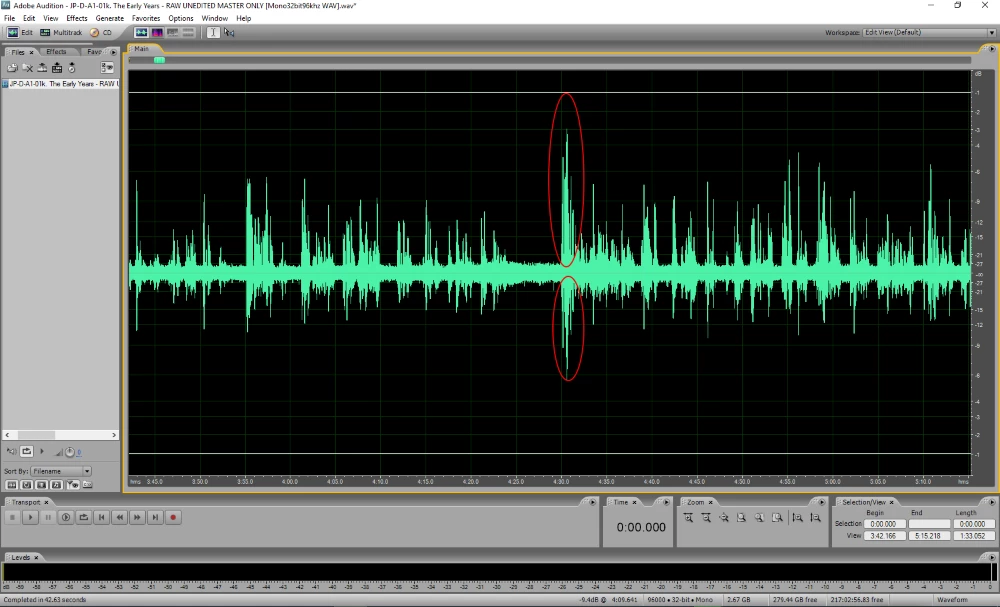This screenshot has width=1000, height=607.
Task: Toggle Loop Play in Files panel
Action: 27,451
